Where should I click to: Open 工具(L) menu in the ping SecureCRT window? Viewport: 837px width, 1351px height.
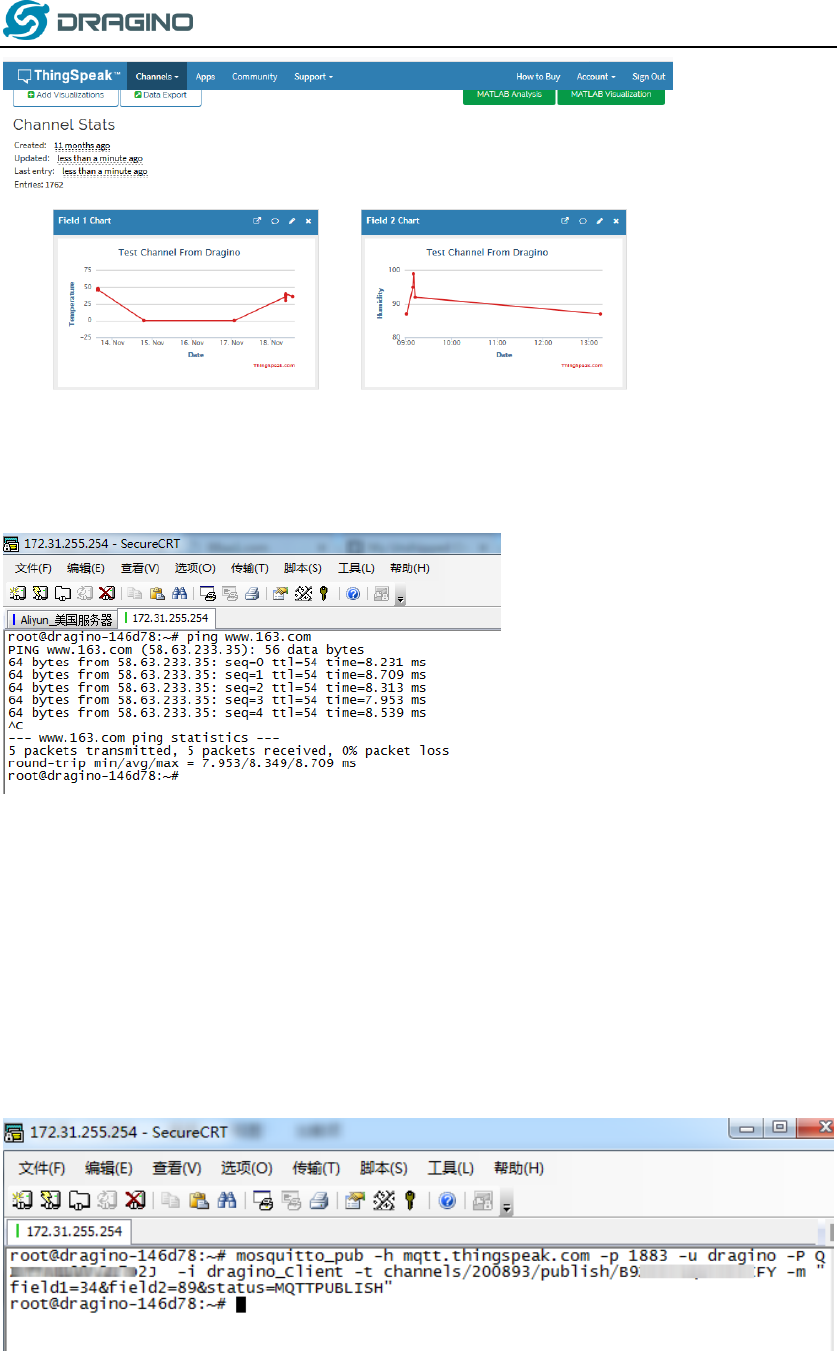[356, 568]
